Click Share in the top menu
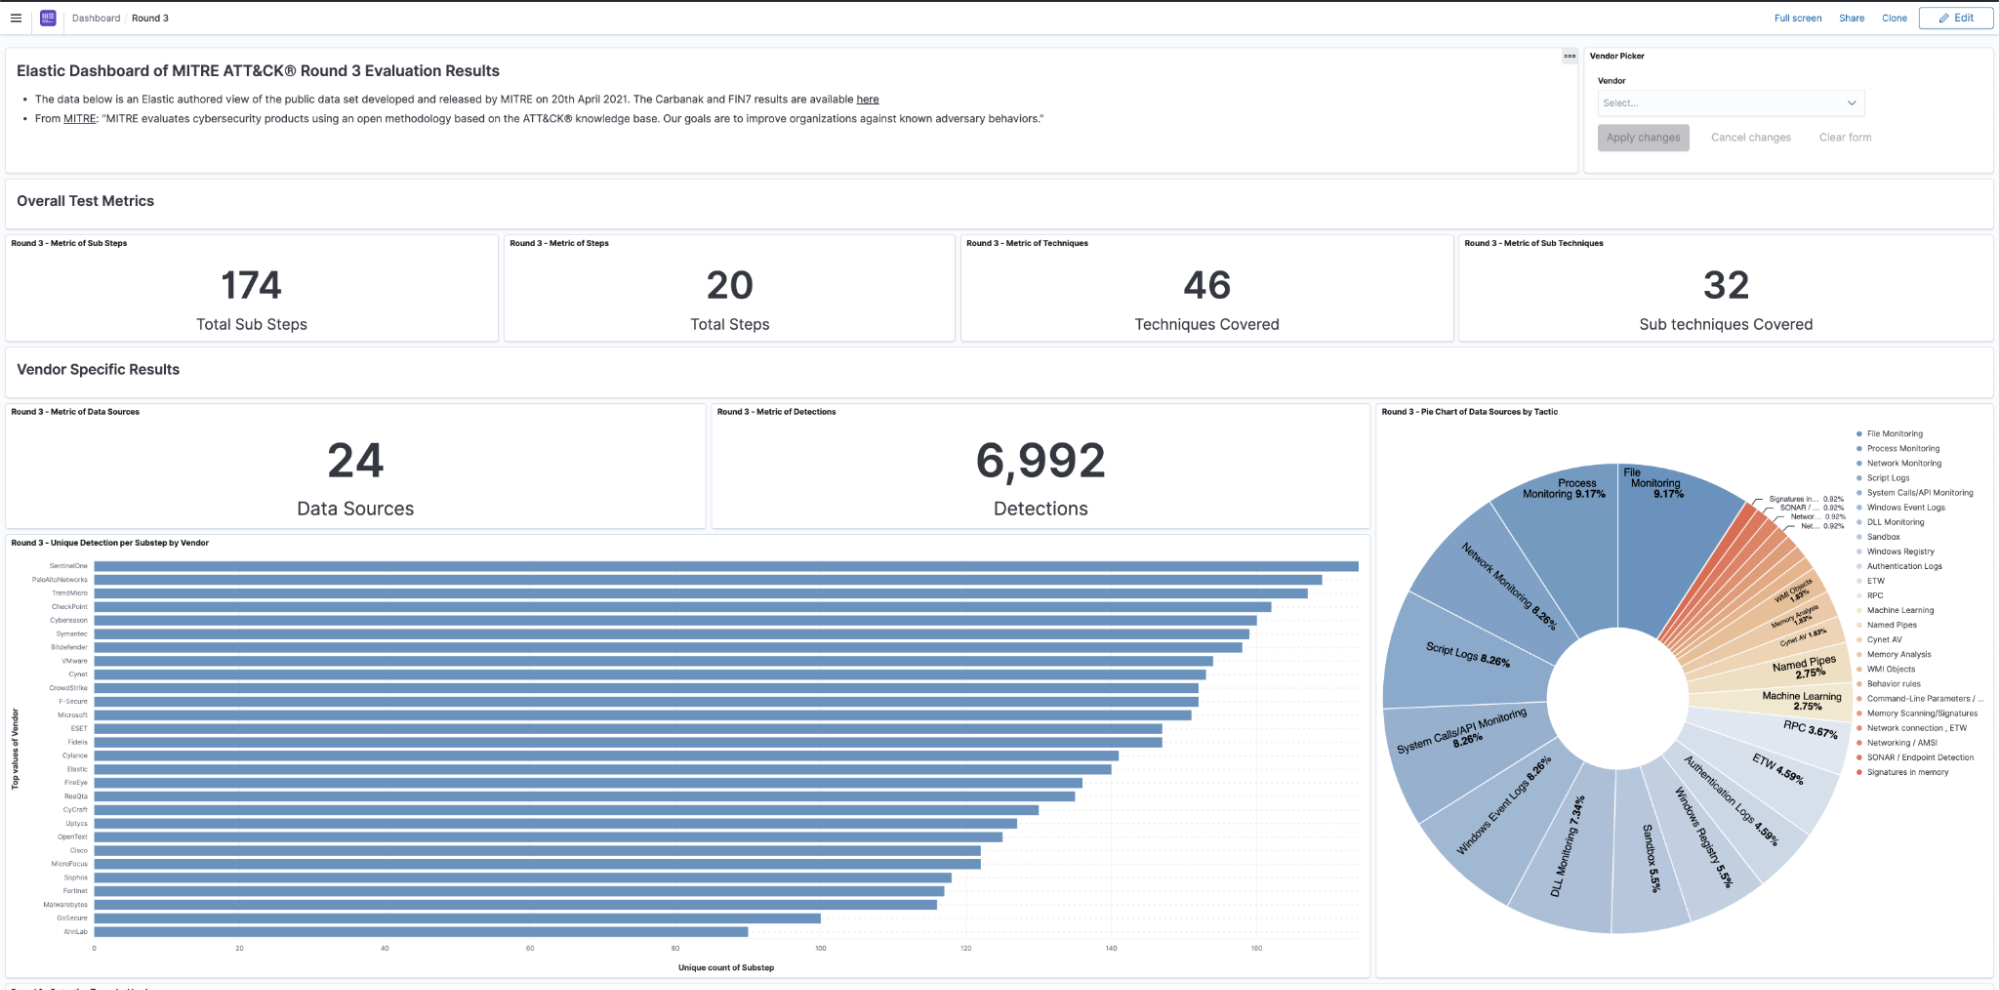 point(1851,18)
